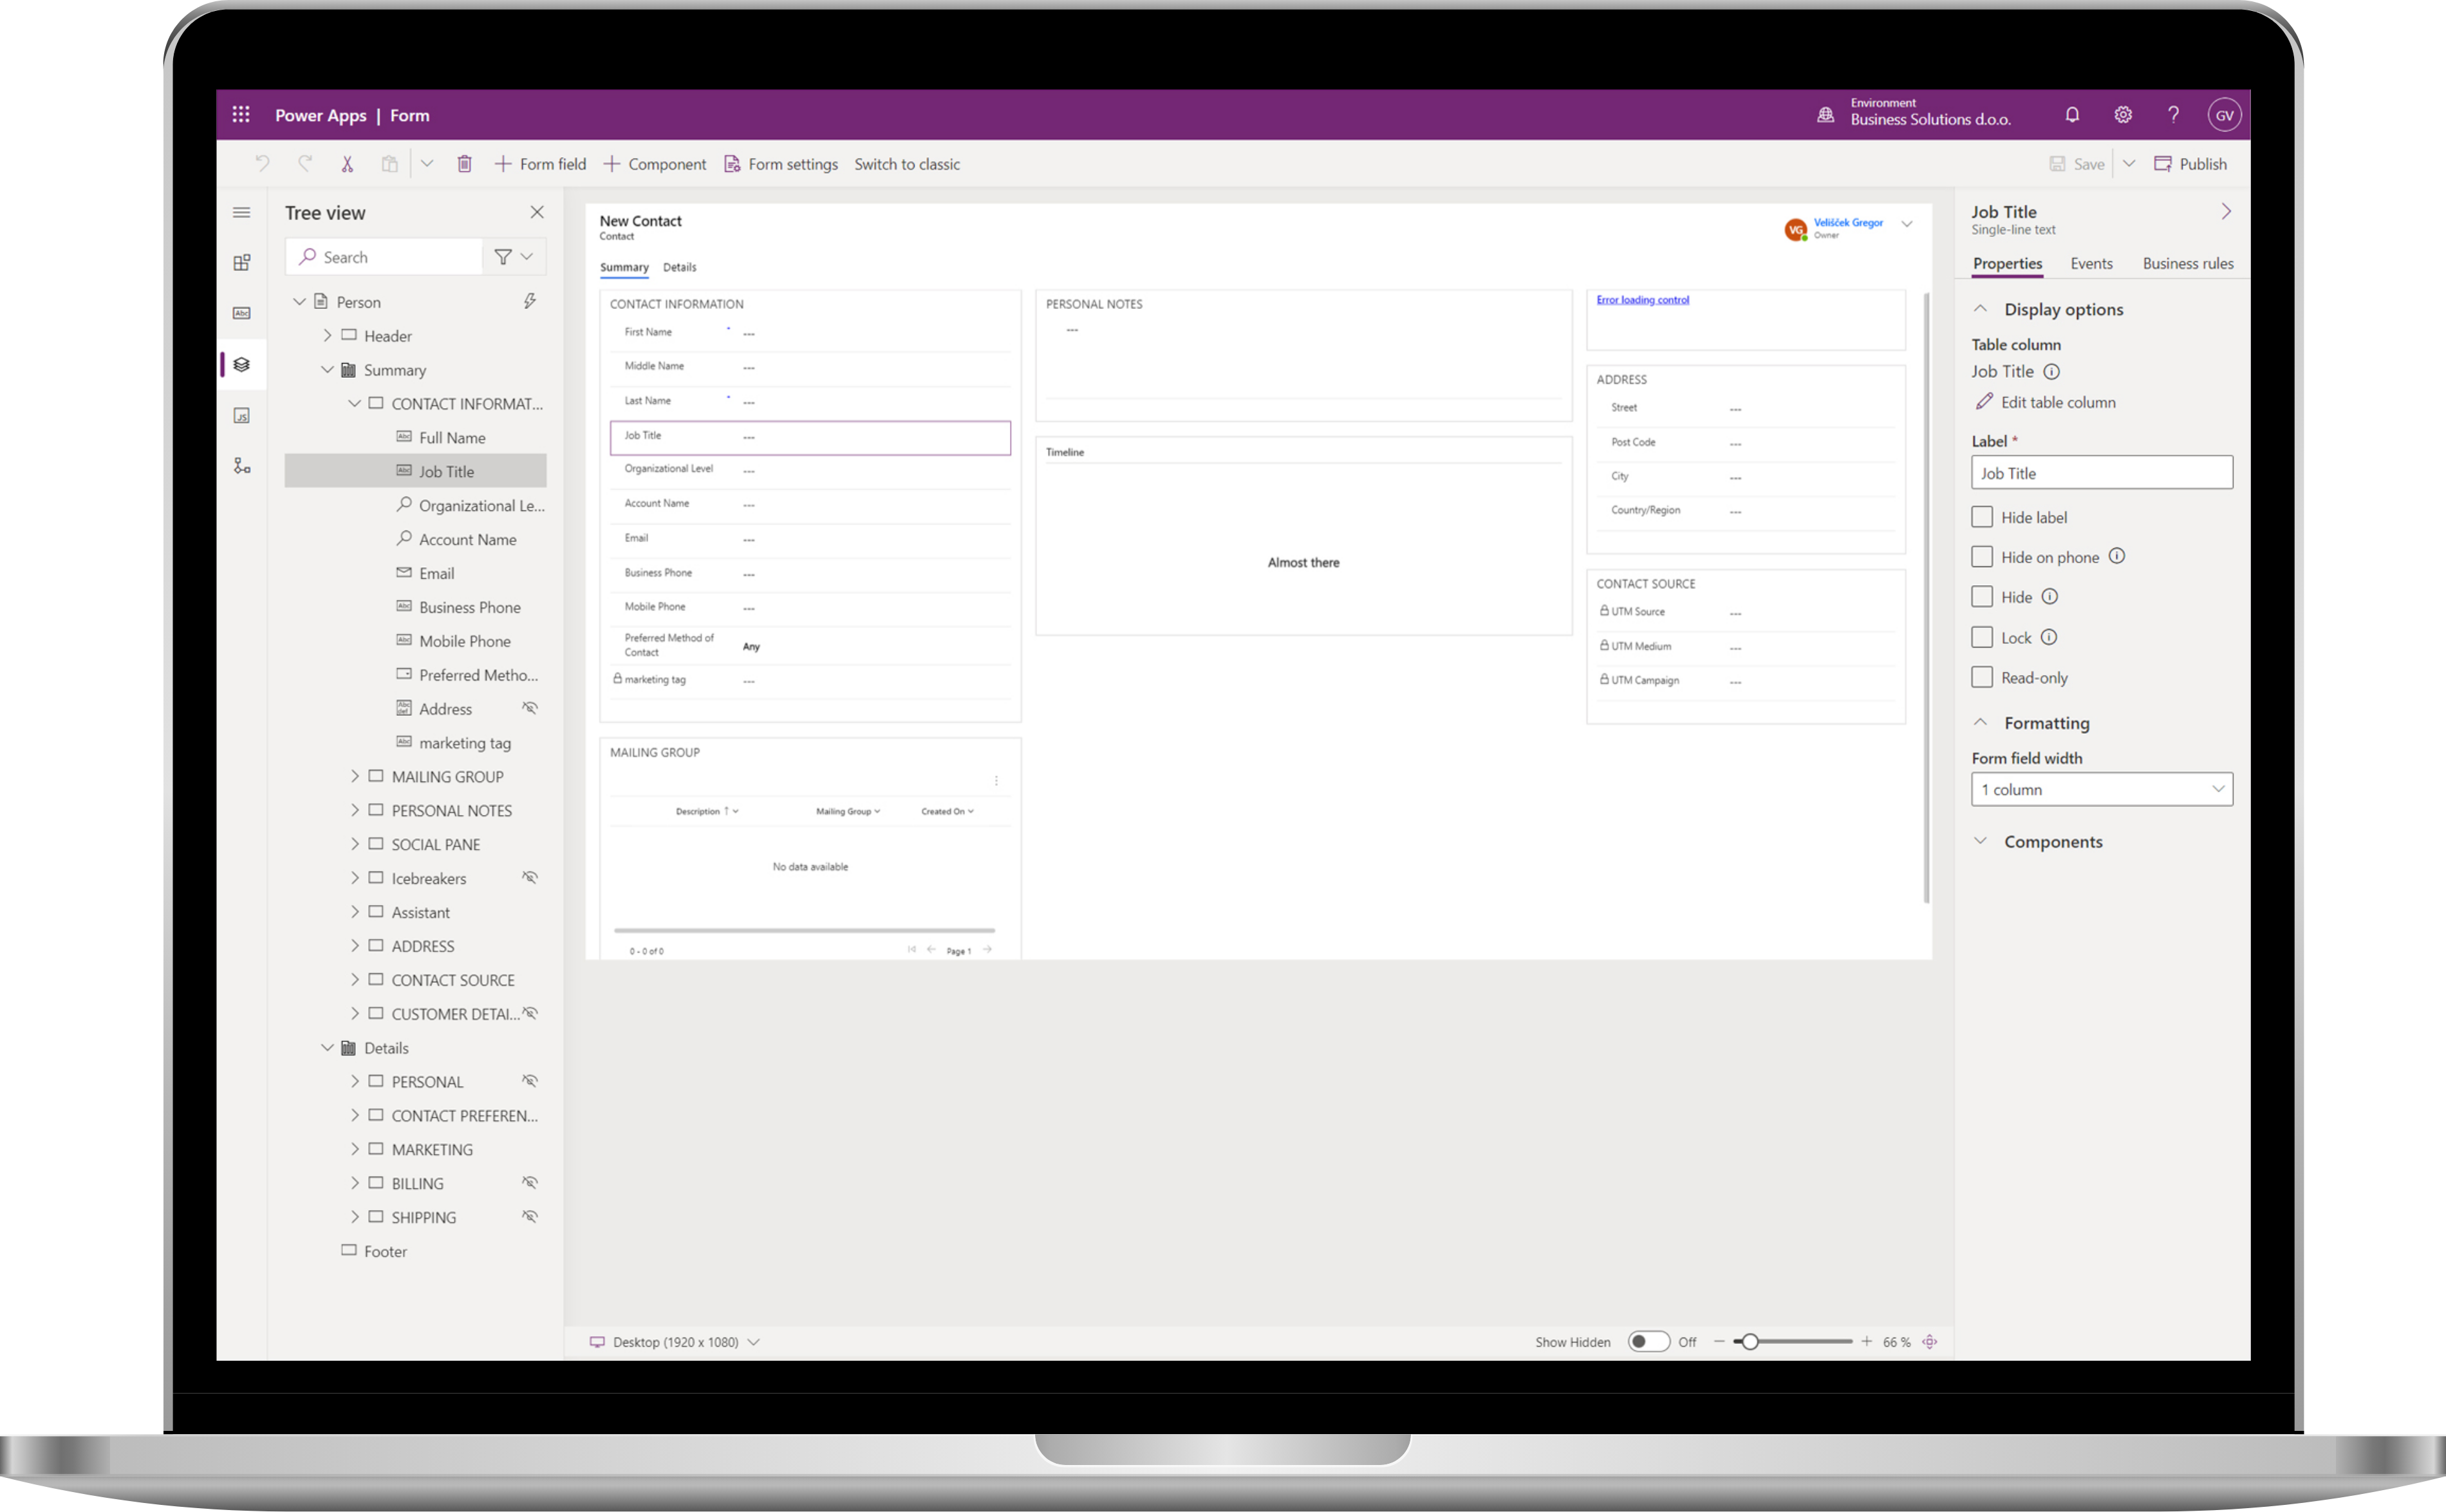This screenshot has height=1512, width=2446.
Task: Select the Summary tab in form preview
Action: [x=624, y=267]
